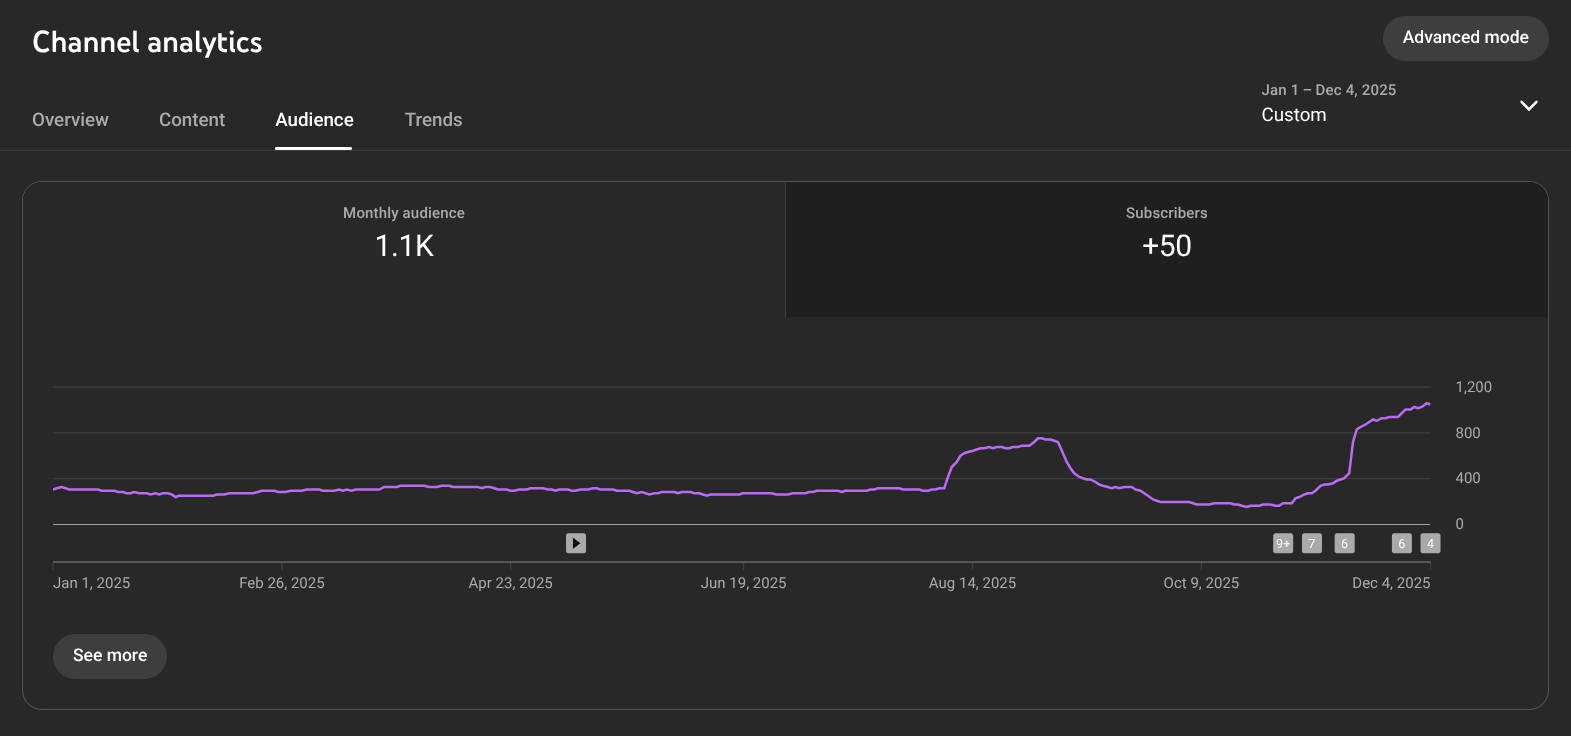Switch to the Overview tab
The image size is (1571, 736).
tap(70, 120)
